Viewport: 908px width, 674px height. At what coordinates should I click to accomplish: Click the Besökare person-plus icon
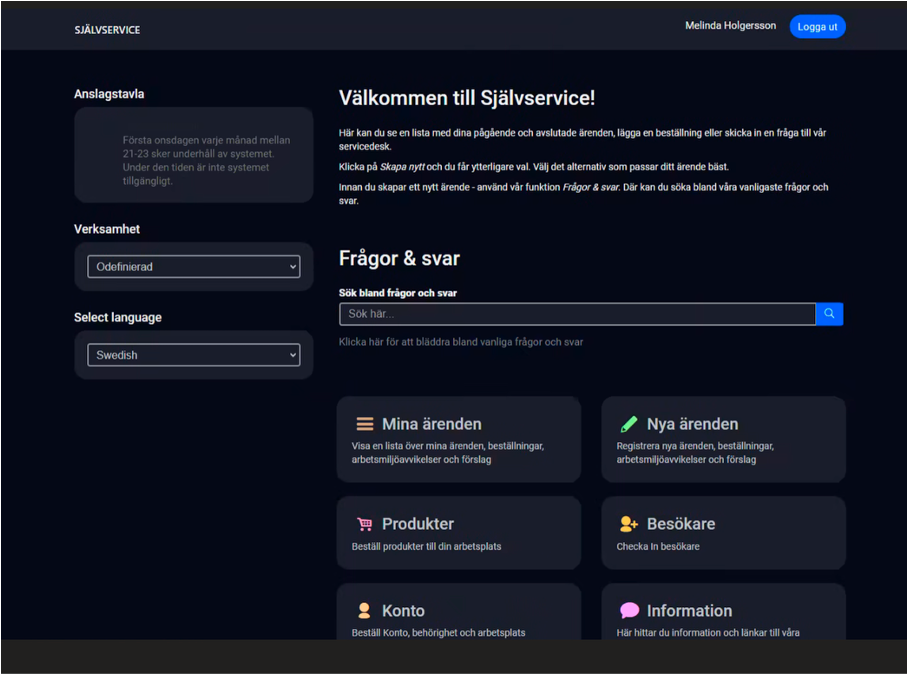click(628, 524)
